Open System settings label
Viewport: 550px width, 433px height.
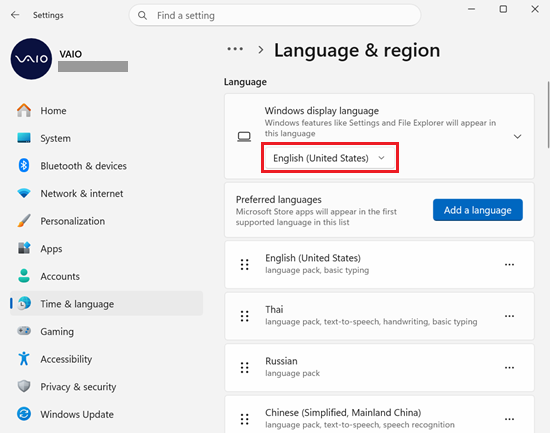click(55, 138)
